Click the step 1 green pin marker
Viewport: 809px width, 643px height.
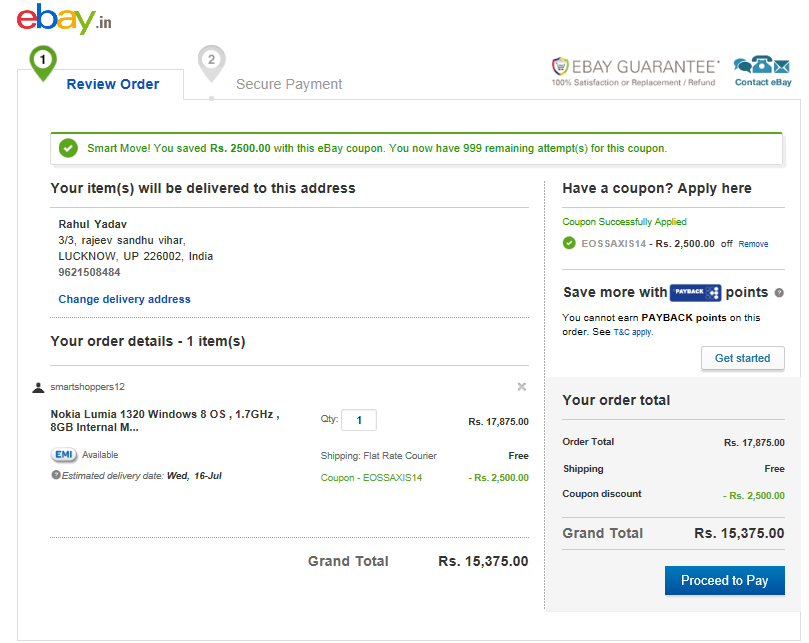pyautogui.click(x=43, y=62)
